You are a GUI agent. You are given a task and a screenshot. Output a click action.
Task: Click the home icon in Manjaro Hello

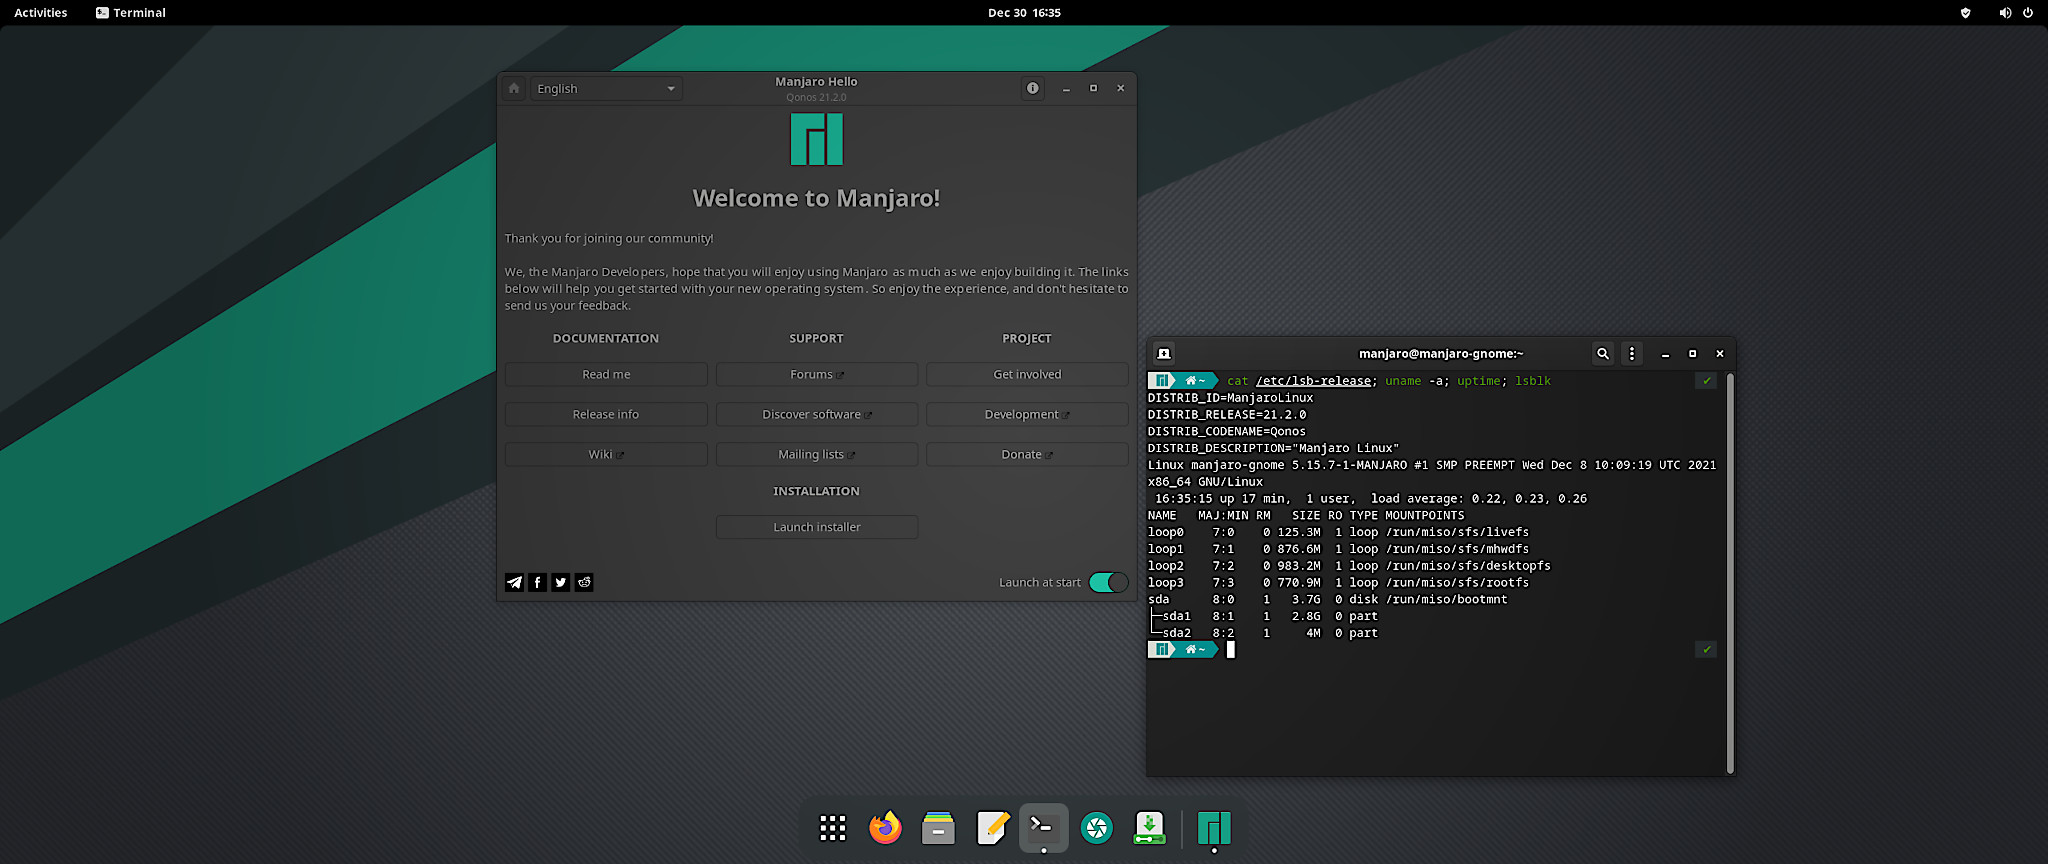[514, 88]
